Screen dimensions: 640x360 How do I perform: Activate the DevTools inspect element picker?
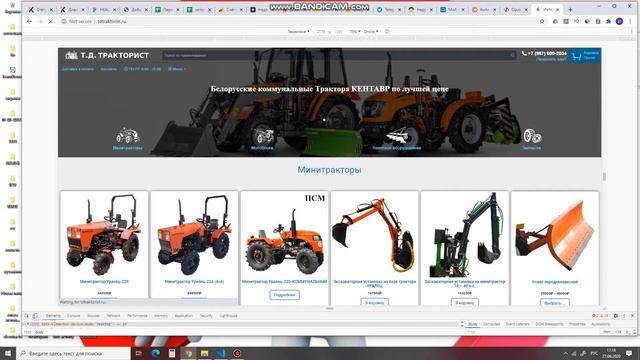[x=27, y=316]
